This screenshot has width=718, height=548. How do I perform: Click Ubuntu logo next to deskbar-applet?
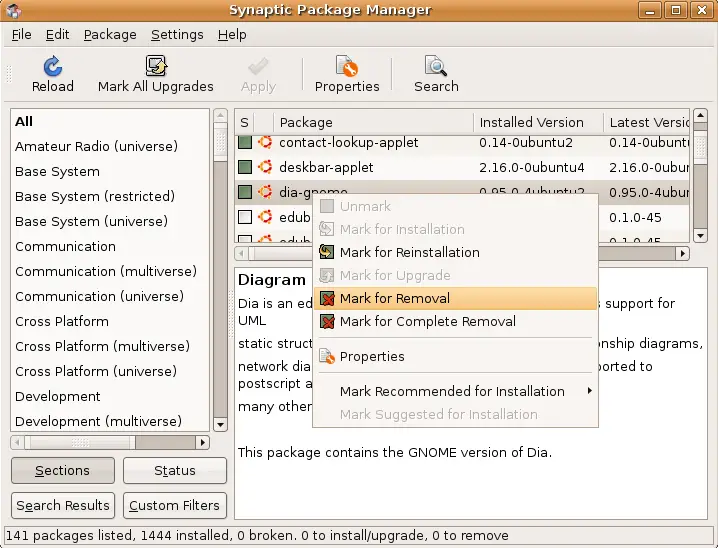click(x=265, y=167)
